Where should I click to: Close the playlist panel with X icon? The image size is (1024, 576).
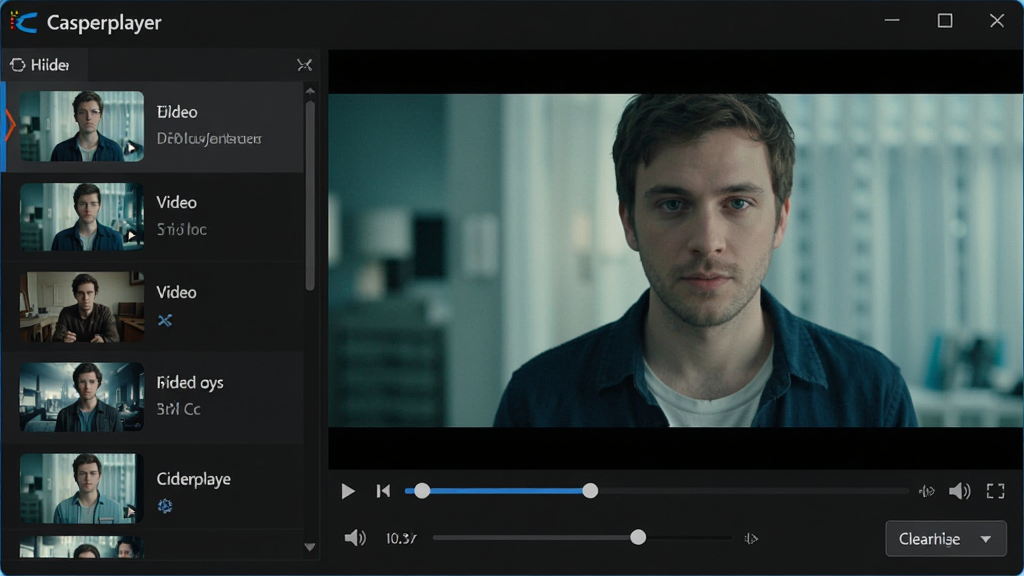[304, 65]
